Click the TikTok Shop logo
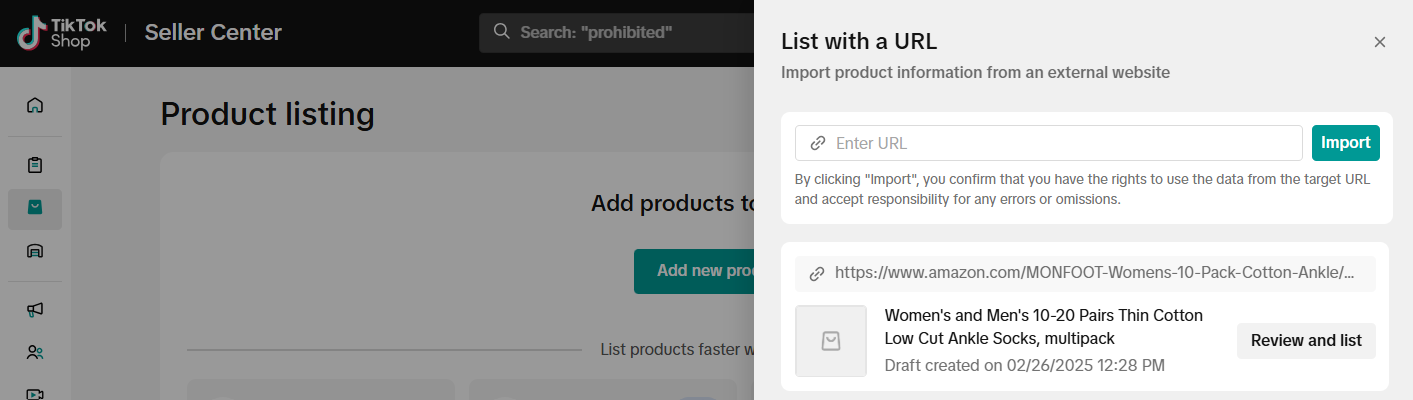Screen dimensions: 1413x400 (61, 33)
